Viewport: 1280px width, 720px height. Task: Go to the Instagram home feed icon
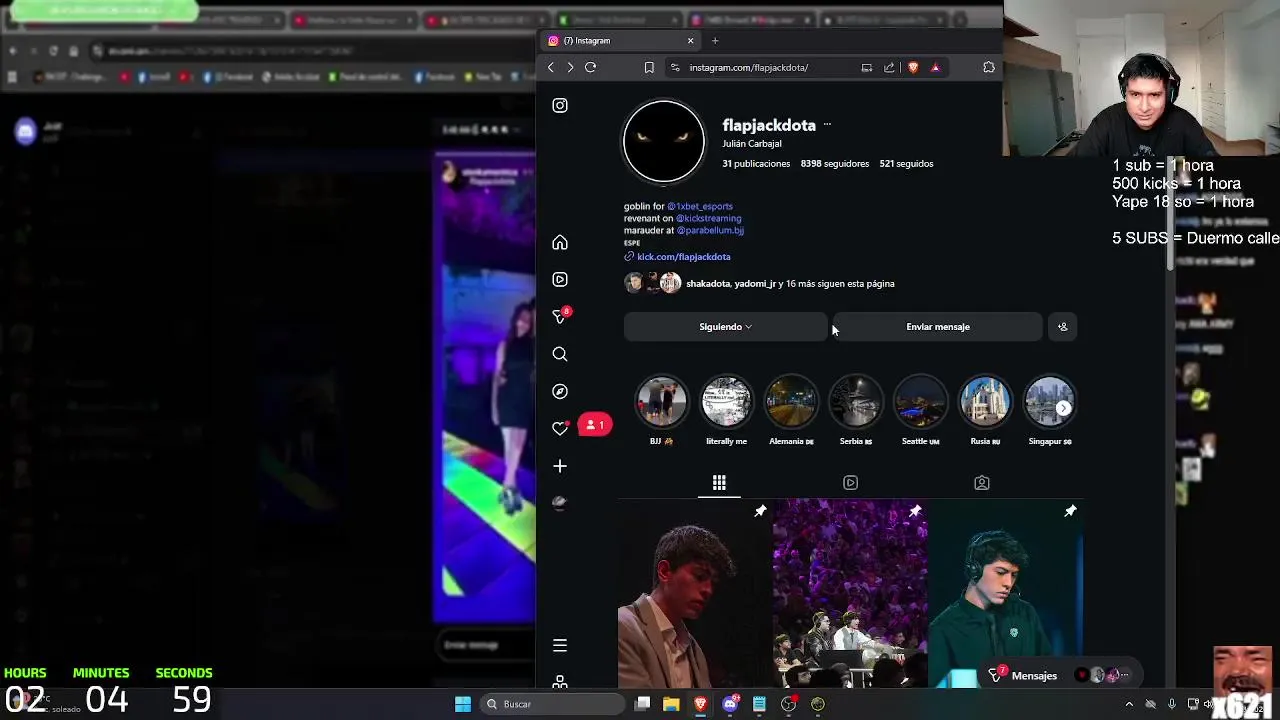point(560,243)
